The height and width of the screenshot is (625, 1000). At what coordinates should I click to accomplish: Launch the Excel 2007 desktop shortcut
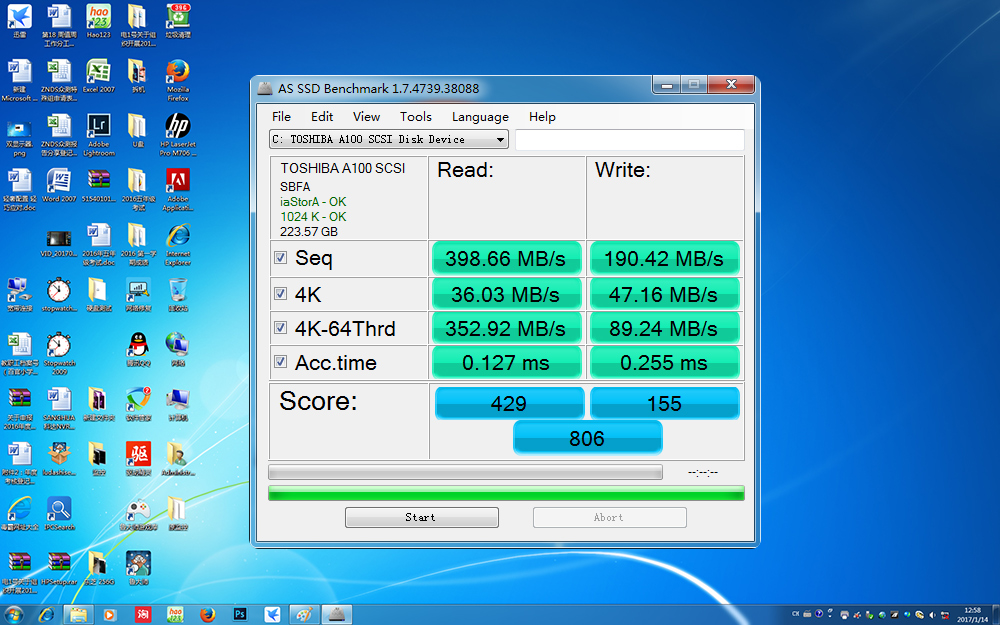pyautogui.click(x=98, y=73)
